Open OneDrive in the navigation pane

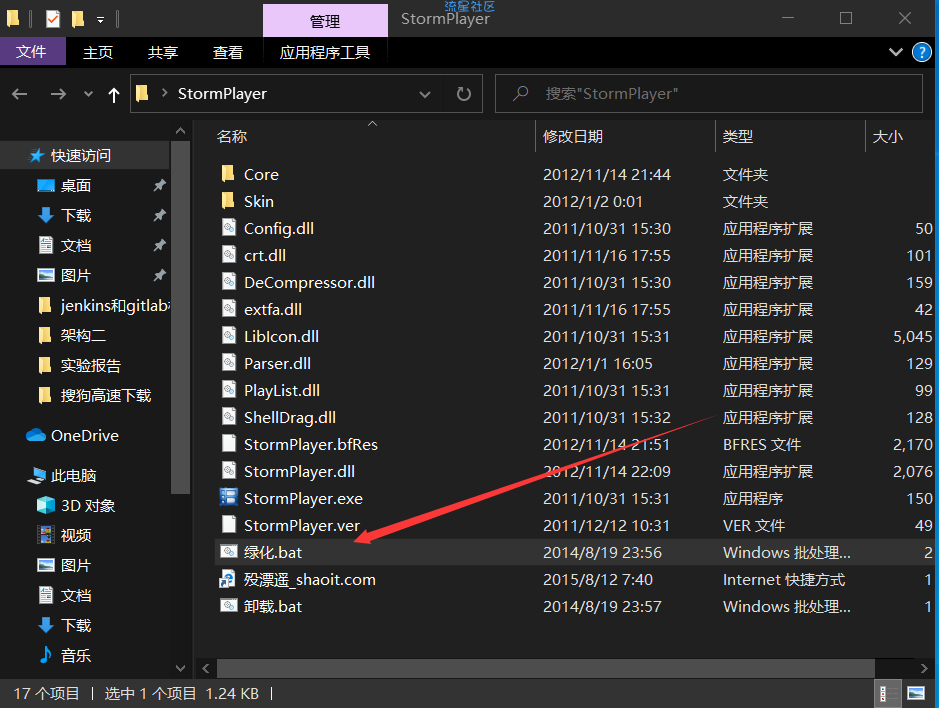point(84,435)
